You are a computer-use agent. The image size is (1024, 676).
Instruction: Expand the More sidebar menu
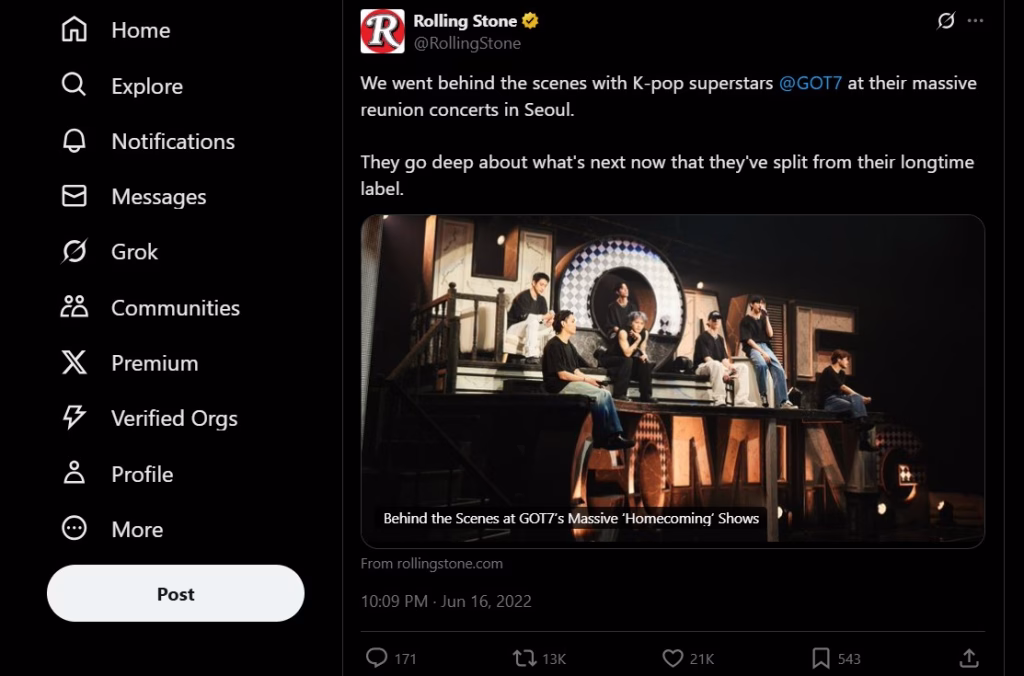tap(135, 530)
